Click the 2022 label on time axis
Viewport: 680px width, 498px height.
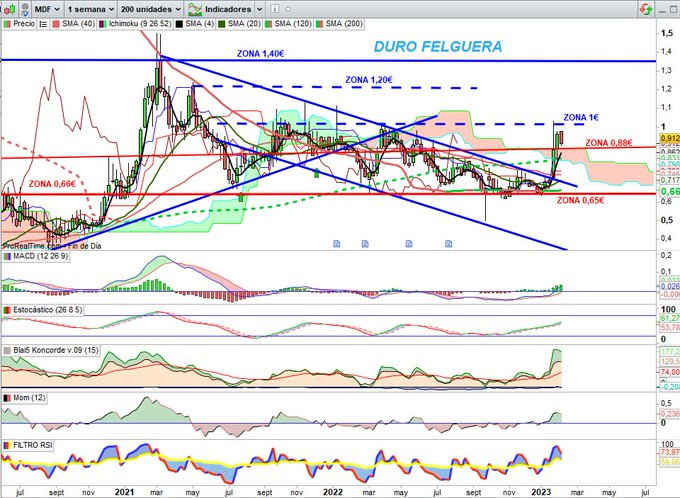pos(333,492)
